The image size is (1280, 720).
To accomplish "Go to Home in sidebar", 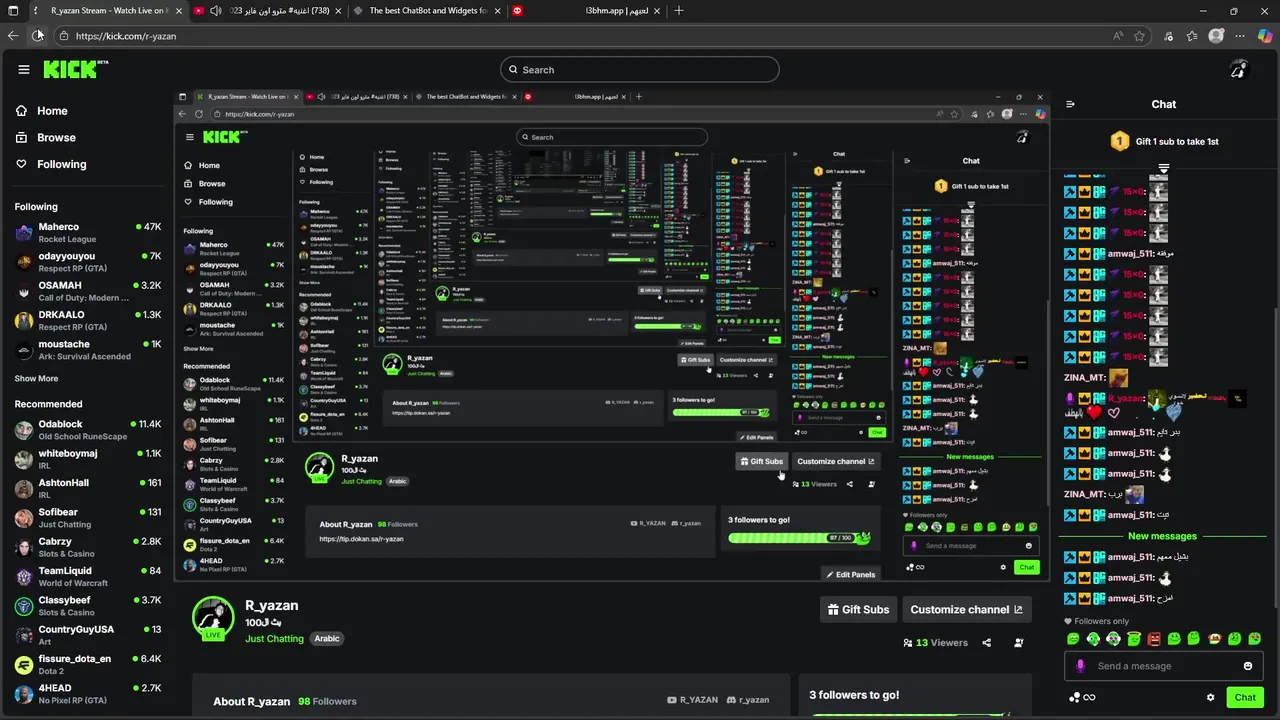I will pos(42,111).
